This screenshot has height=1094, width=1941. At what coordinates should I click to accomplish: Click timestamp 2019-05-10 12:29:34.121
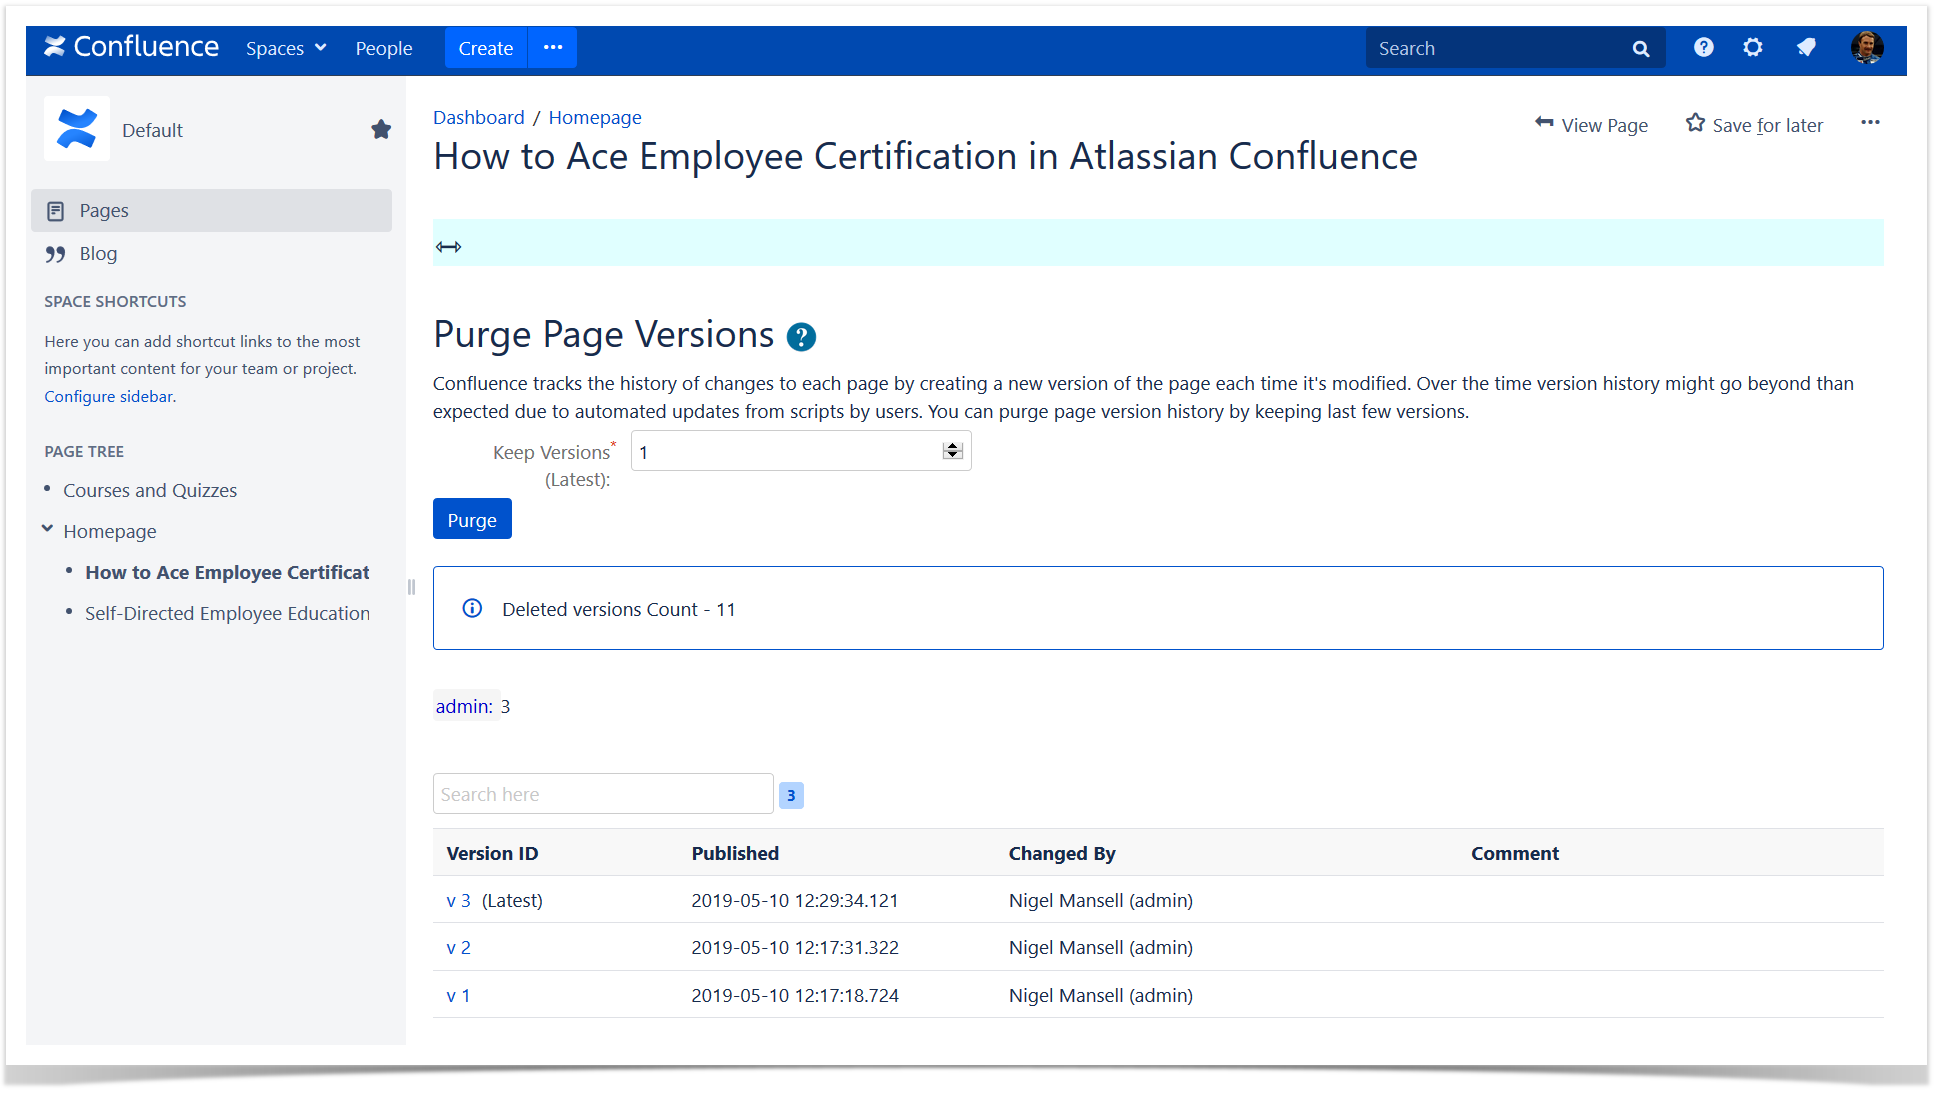tap(795, 900)
